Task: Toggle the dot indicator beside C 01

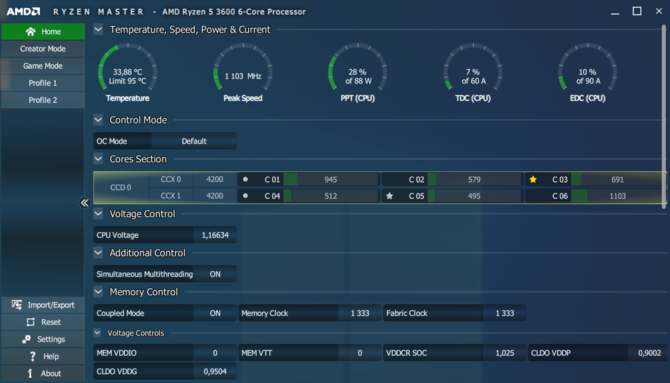Action: point(245,180)
